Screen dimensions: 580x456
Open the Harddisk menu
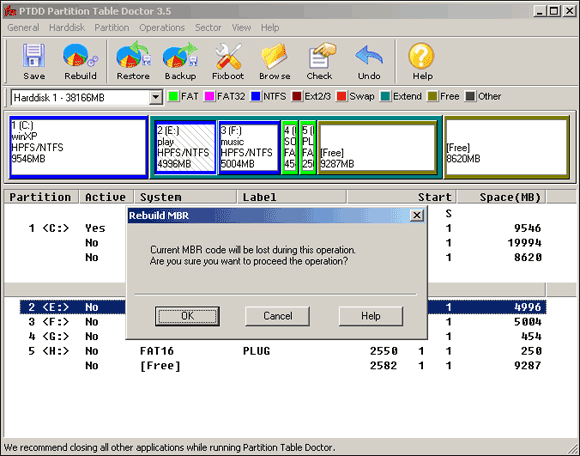coord(67,28)
